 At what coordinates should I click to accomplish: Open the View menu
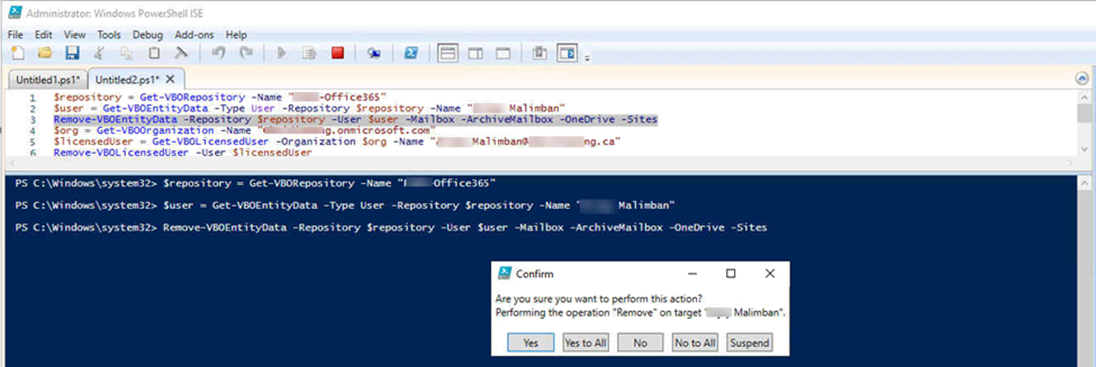[74, 34]
